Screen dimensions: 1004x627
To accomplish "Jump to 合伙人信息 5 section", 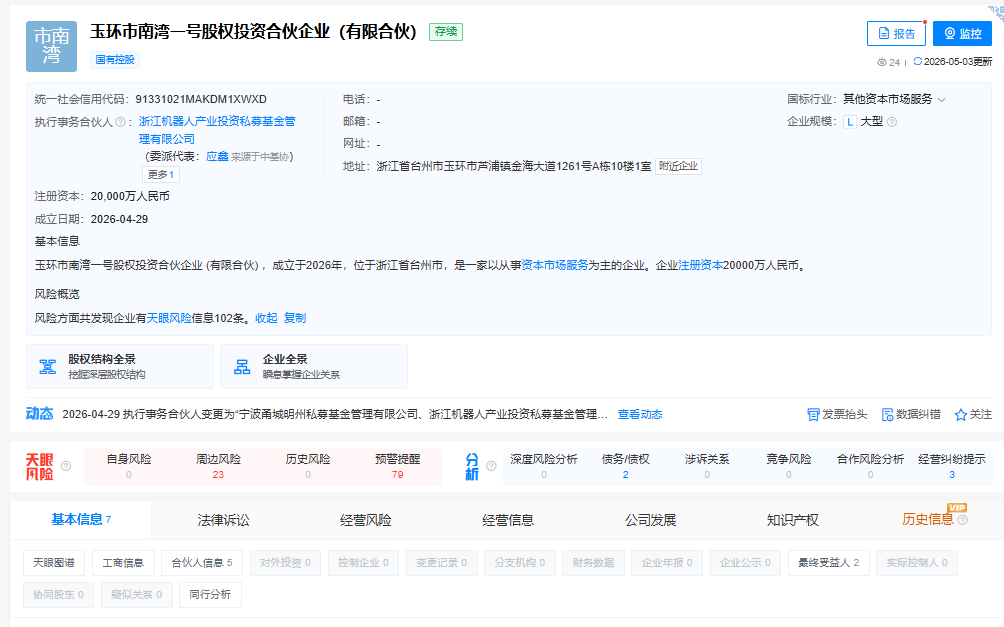I will tap(202, 563).
